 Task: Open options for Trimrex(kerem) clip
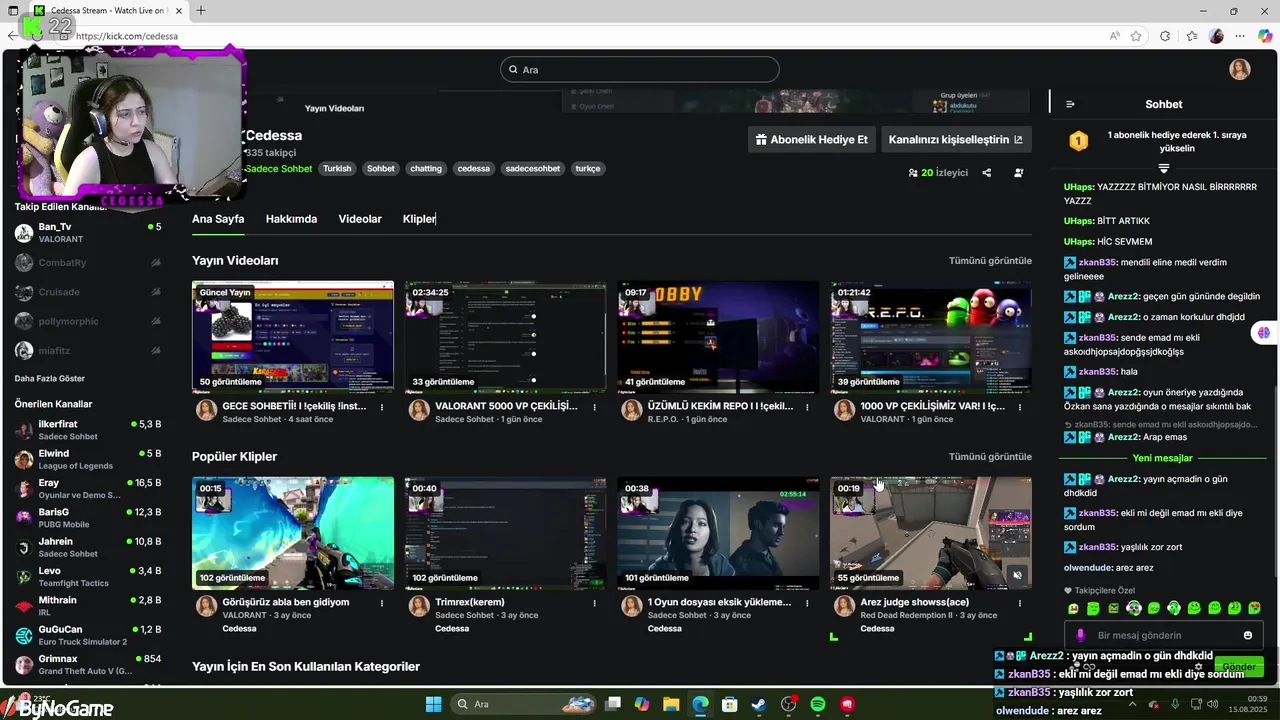[595, 603]
